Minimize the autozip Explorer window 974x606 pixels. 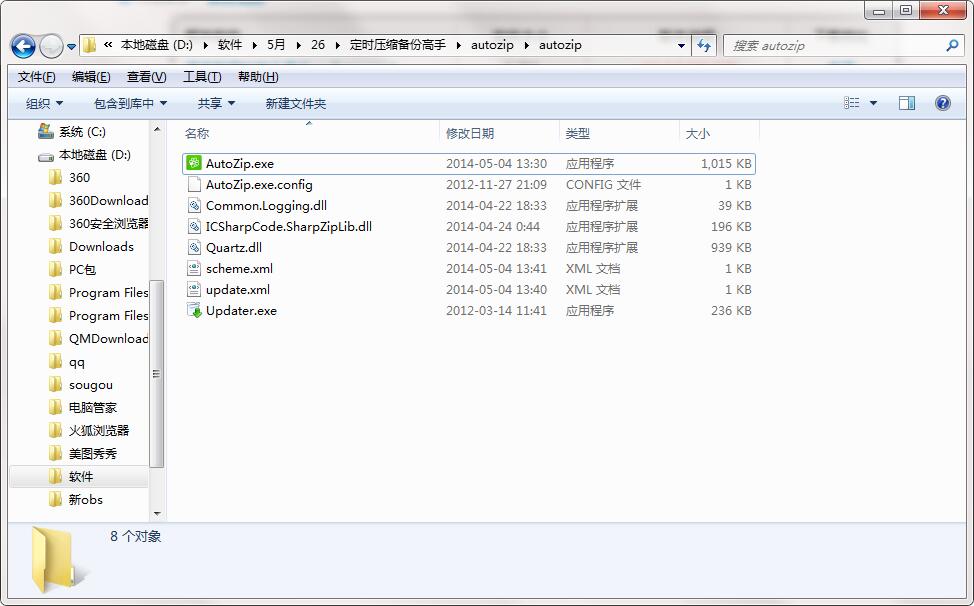point(878,11)
